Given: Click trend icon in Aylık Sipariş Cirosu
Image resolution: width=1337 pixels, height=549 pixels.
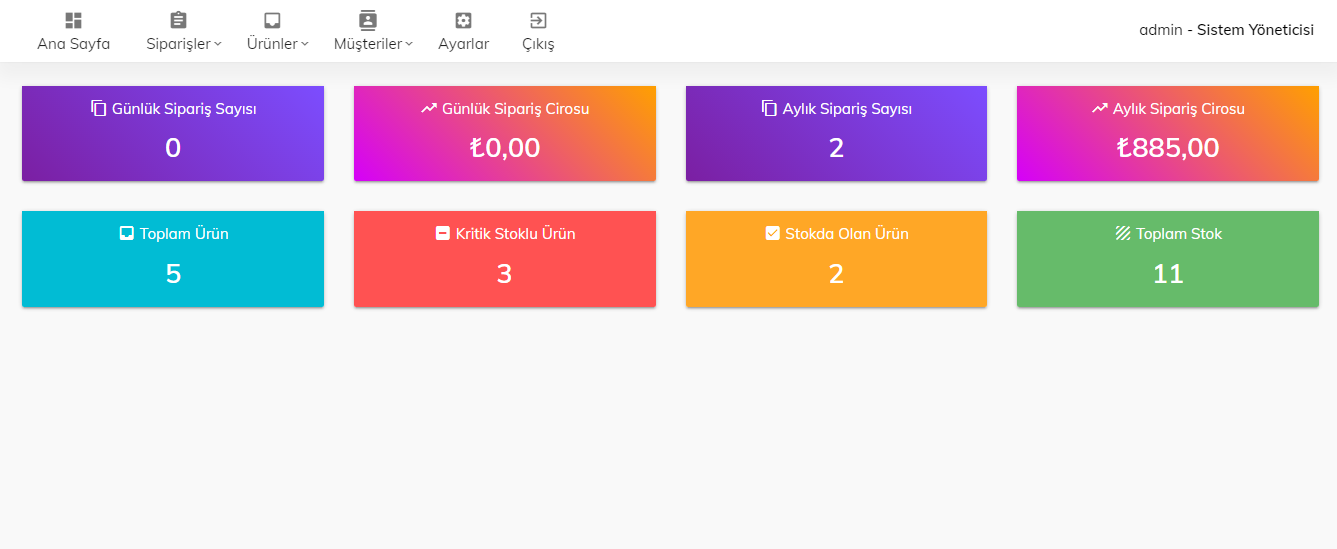Looking at the screenshot, I should (1100, 108).
